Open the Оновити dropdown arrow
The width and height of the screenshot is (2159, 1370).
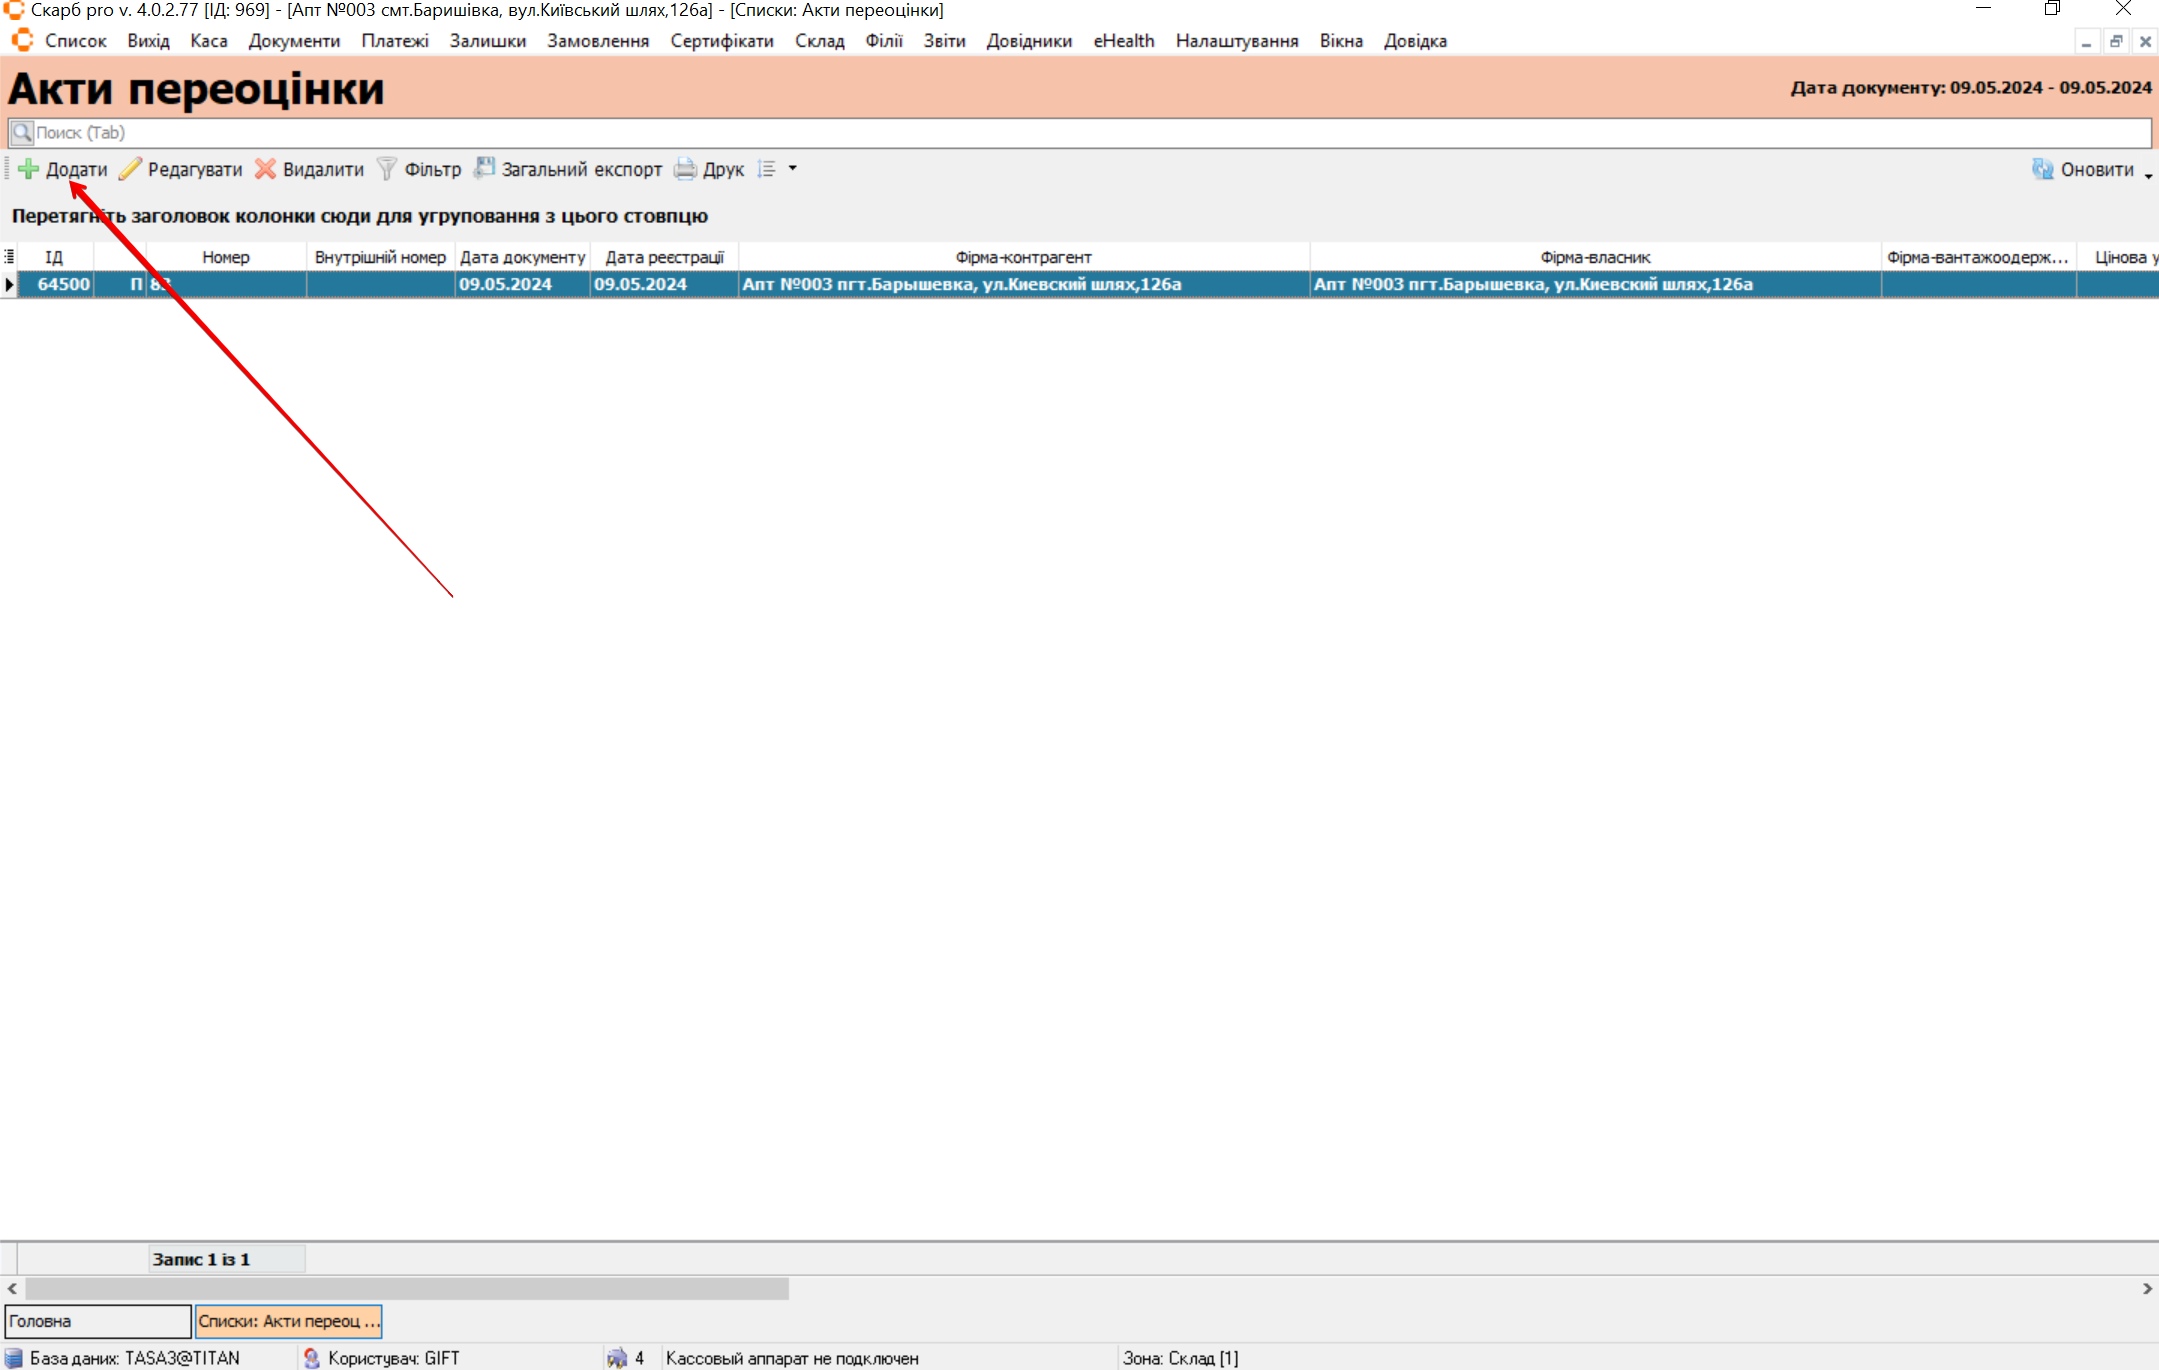pyautogui.click(x=2148, y=176)
